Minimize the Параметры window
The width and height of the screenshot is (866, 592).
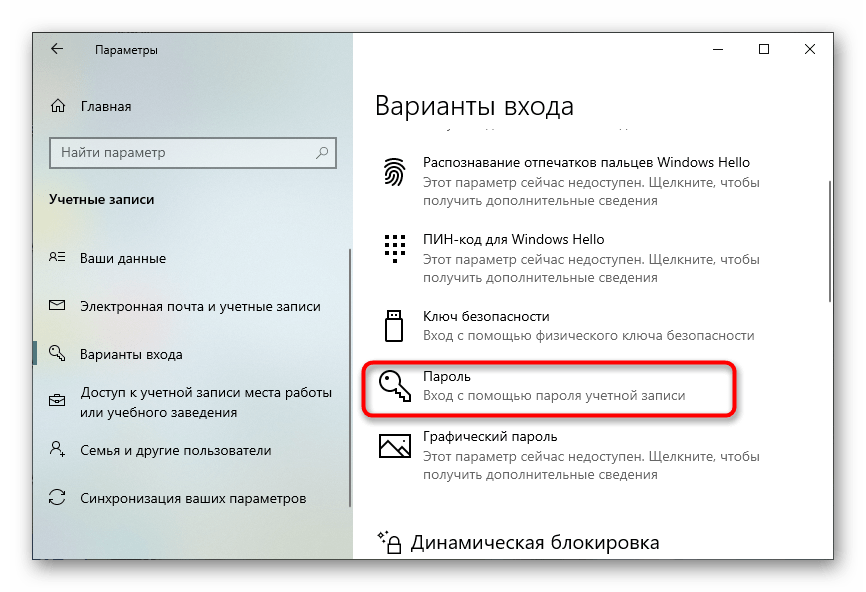click(x=718, y=49)
